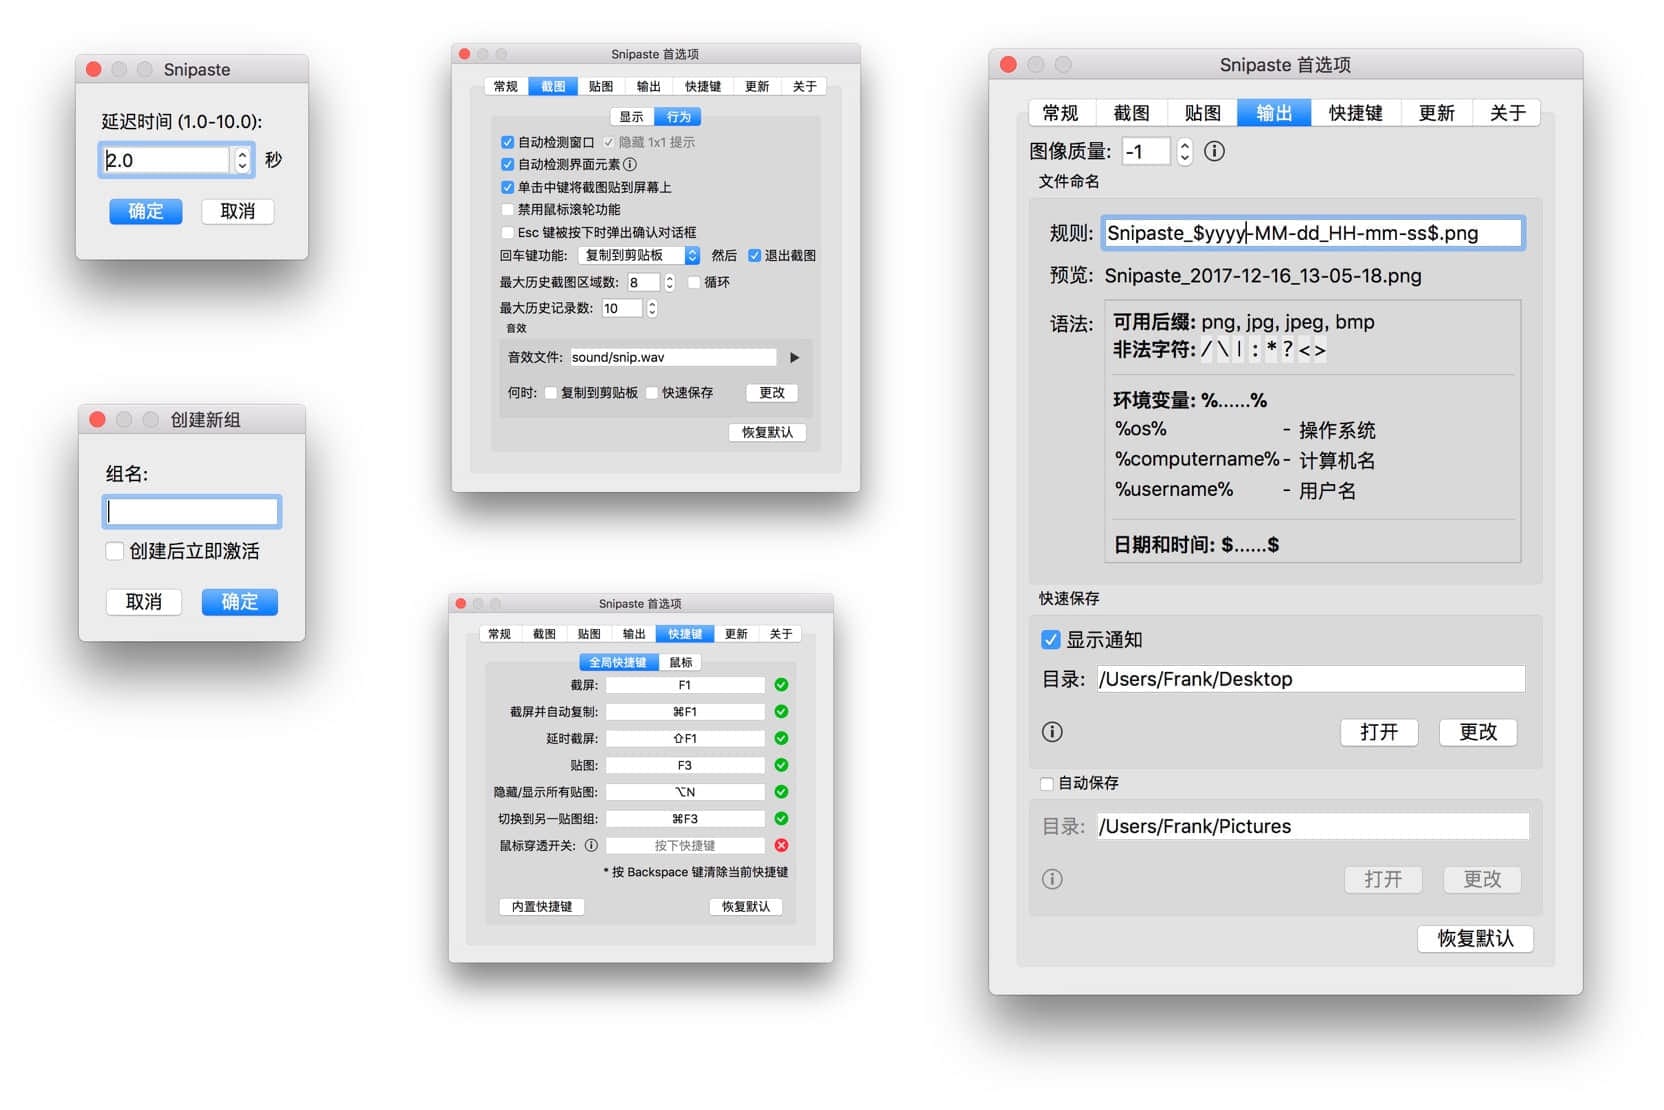The height and width of the screenshot is (1110, 1664).
Task: Open info icon beside 自动检测界面元素
Action: point(630,164)
